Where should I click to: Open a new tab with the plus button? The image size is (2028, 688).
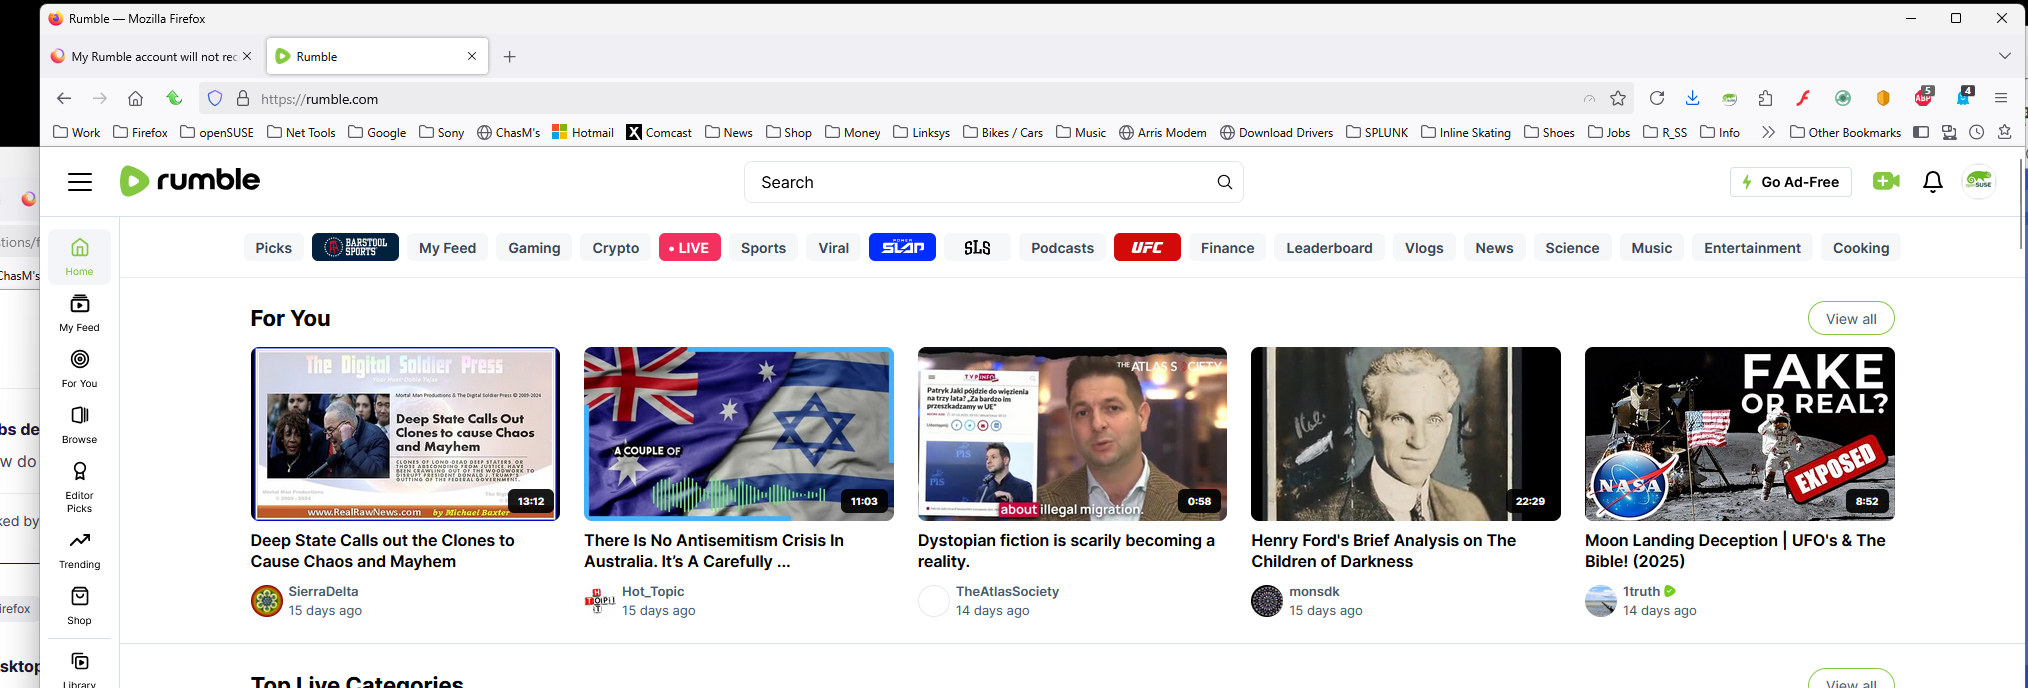[509, 56]
